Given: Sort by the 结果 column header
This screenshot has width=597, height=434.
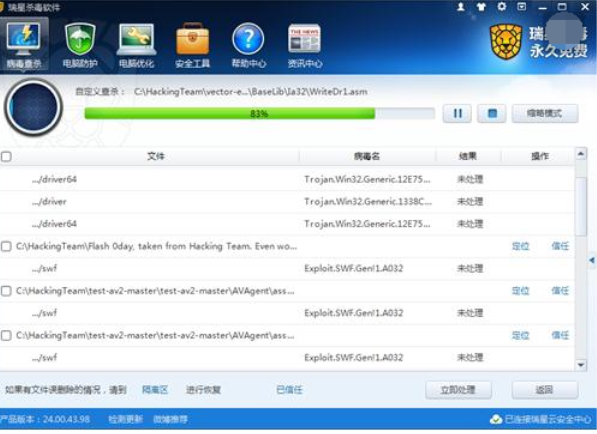Looking at the screenshot, I should [x=468, y=156].
